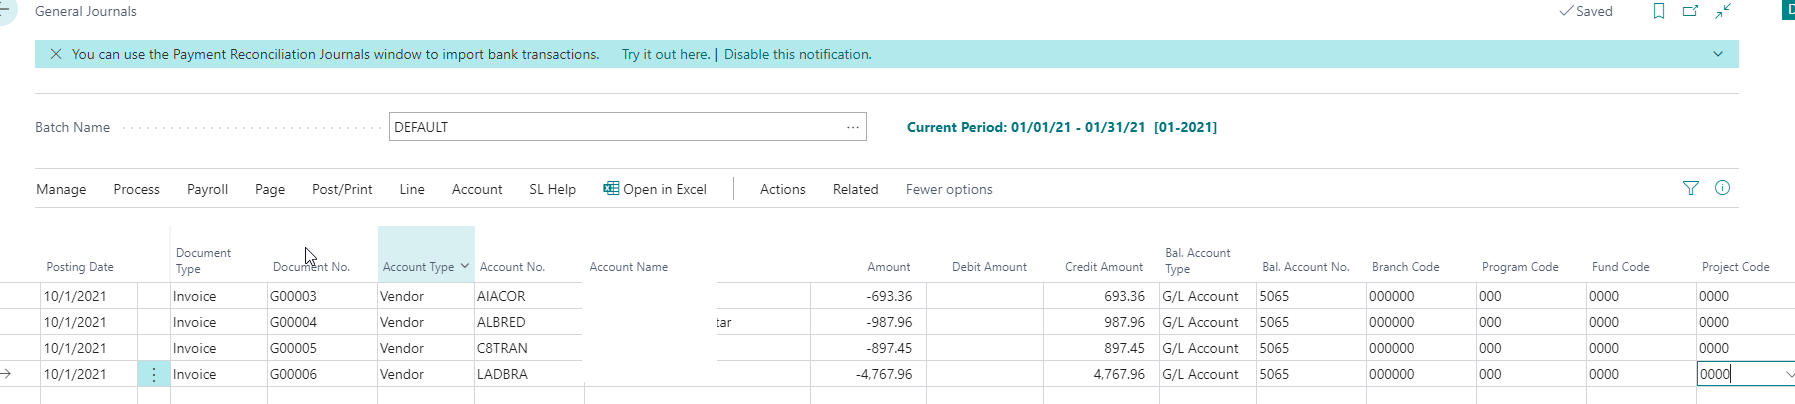Viewport: 1795px width, 404px height.
Task: Click the Saved status indicator
Action: coord(1586,11)
